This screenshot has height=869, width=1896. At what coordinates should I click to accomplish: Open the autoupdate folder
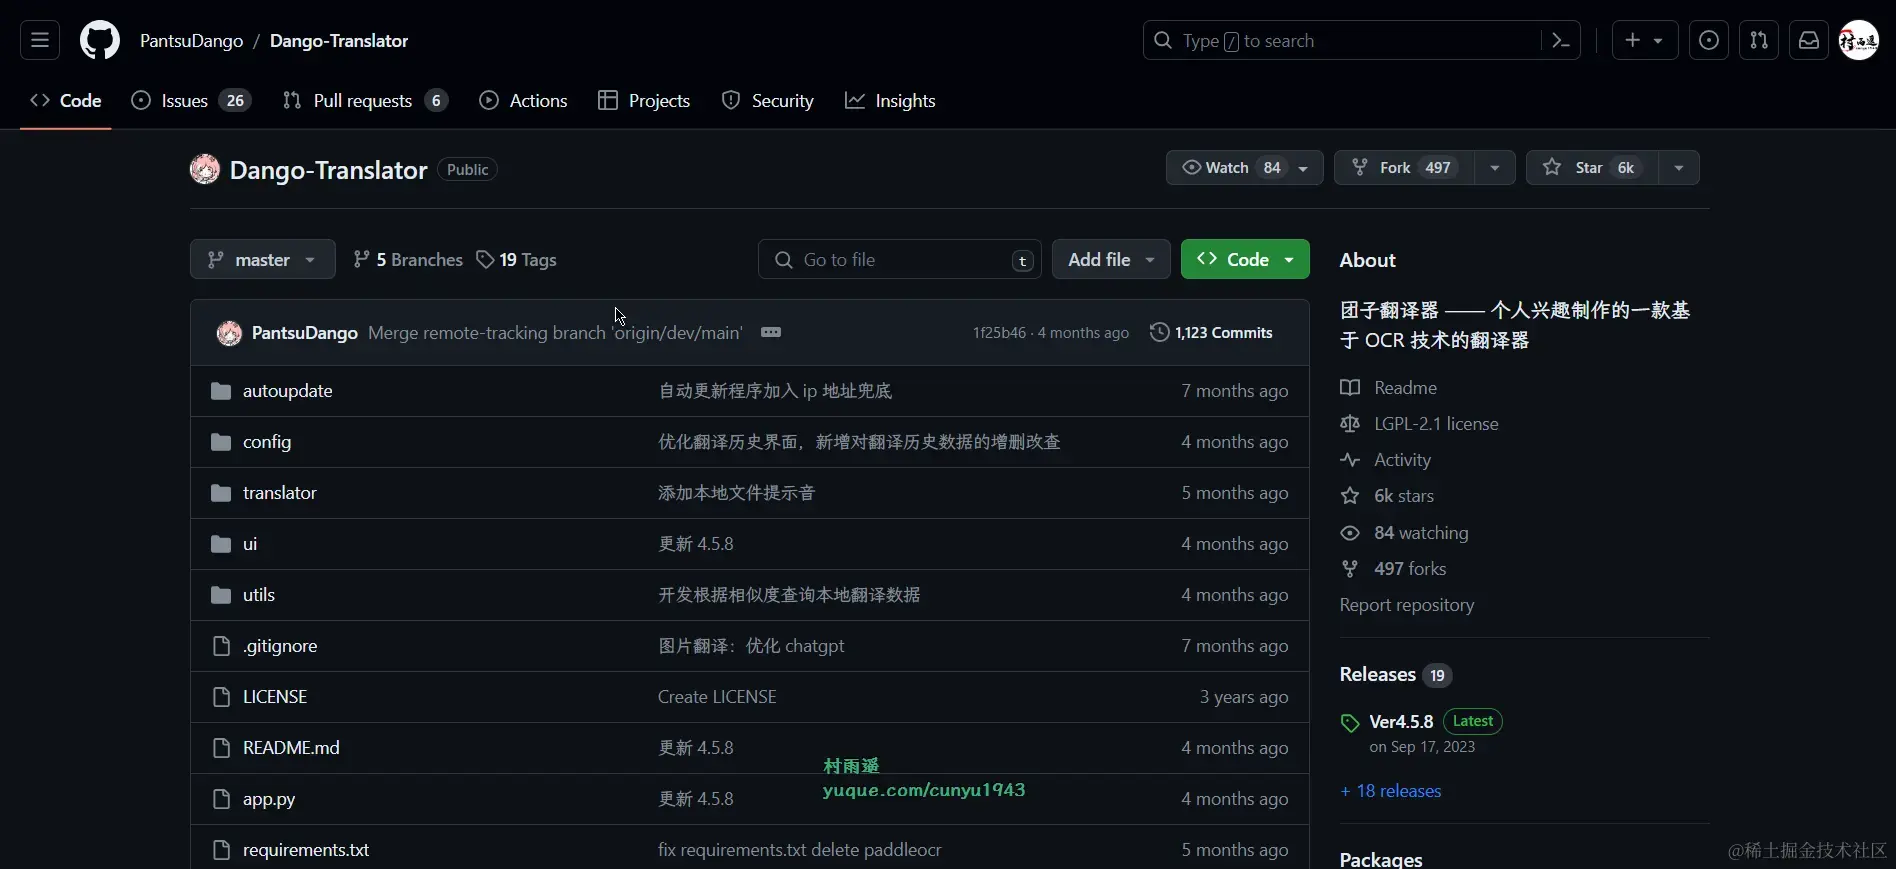[287, 391]
